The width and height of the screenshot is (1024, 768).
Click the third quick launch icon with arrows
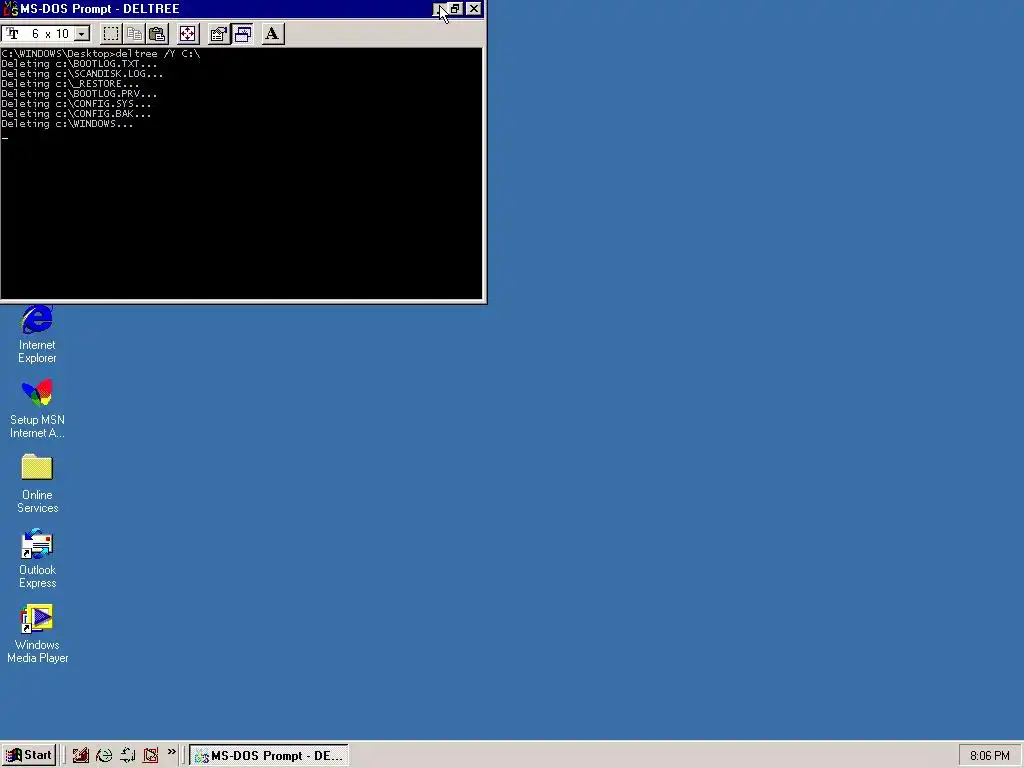pos(127,756)
